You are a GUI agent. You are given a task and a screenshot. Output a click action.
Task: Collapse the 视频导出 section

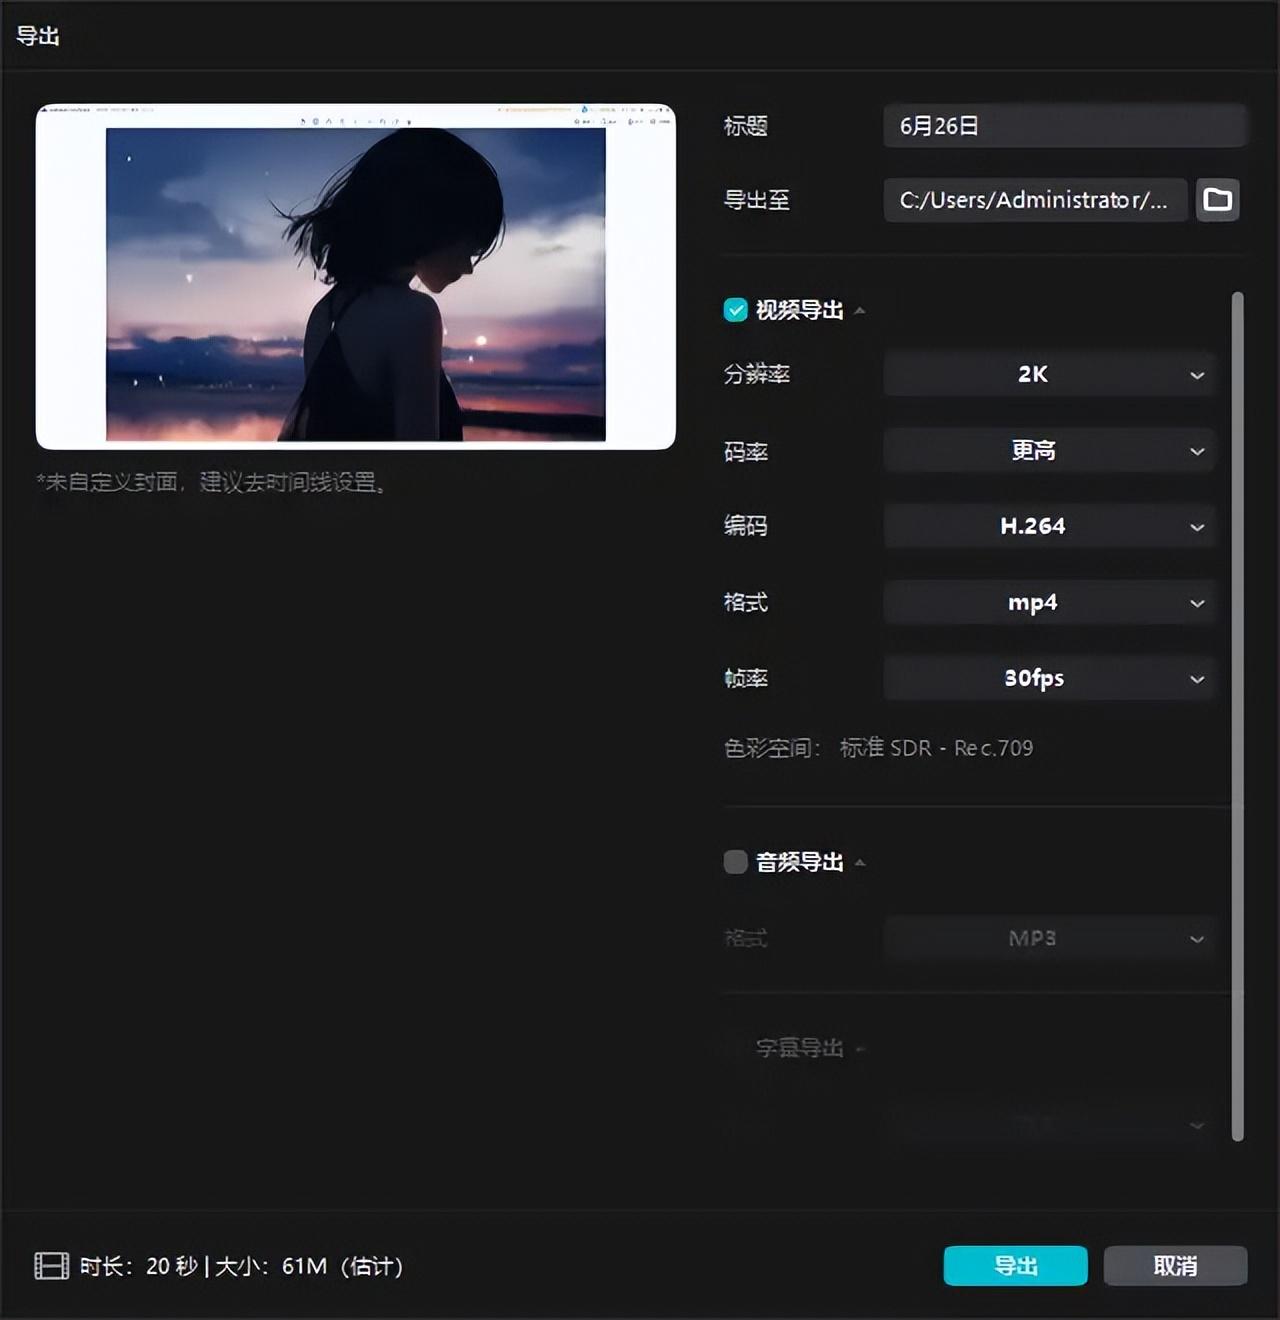(x=858, y=311)
